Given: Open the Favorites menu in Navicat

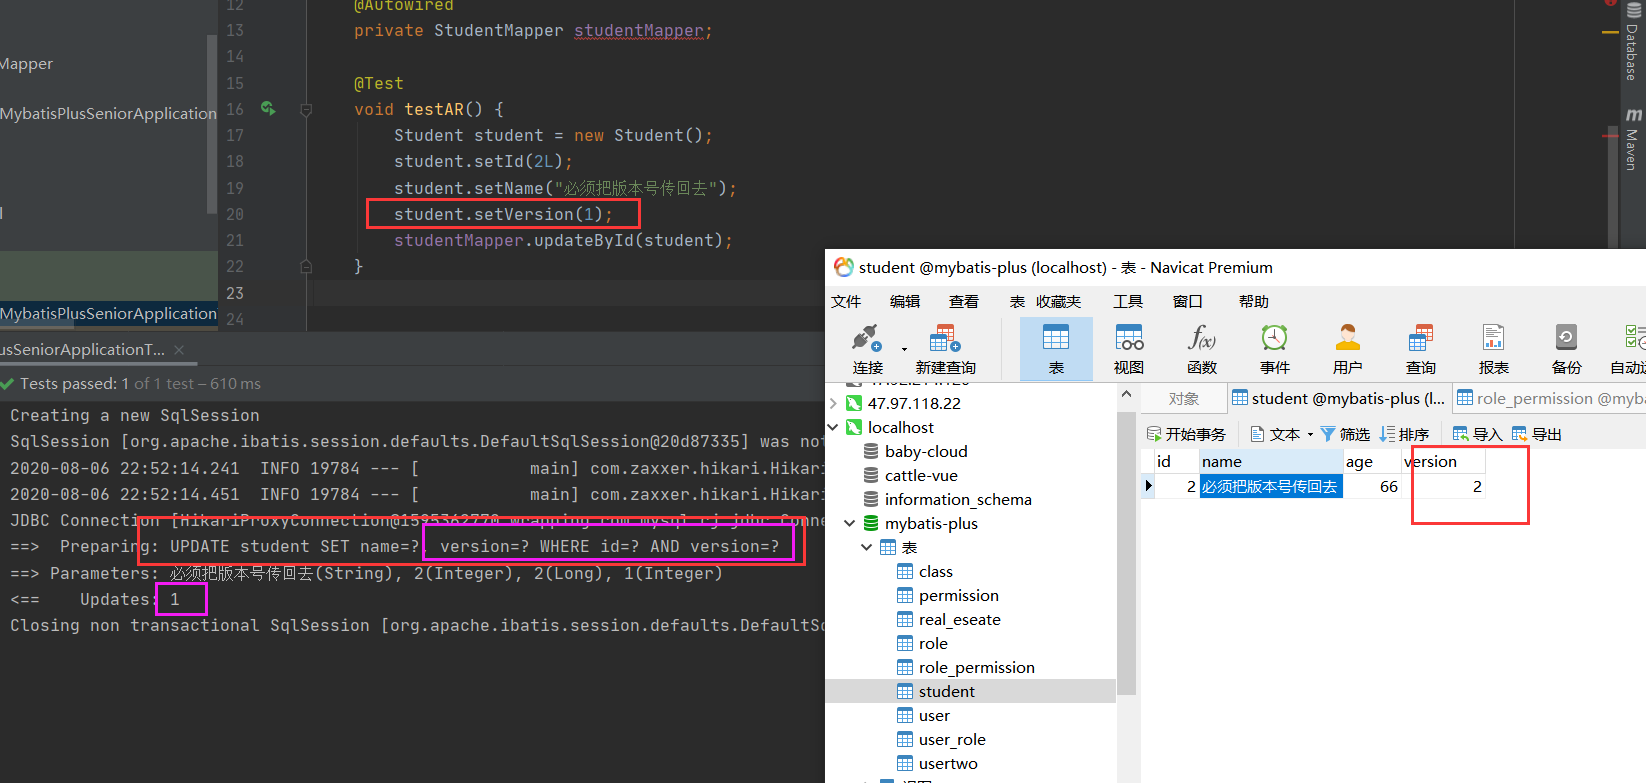Looking at the screenshot, I should tap(1058, 301).
